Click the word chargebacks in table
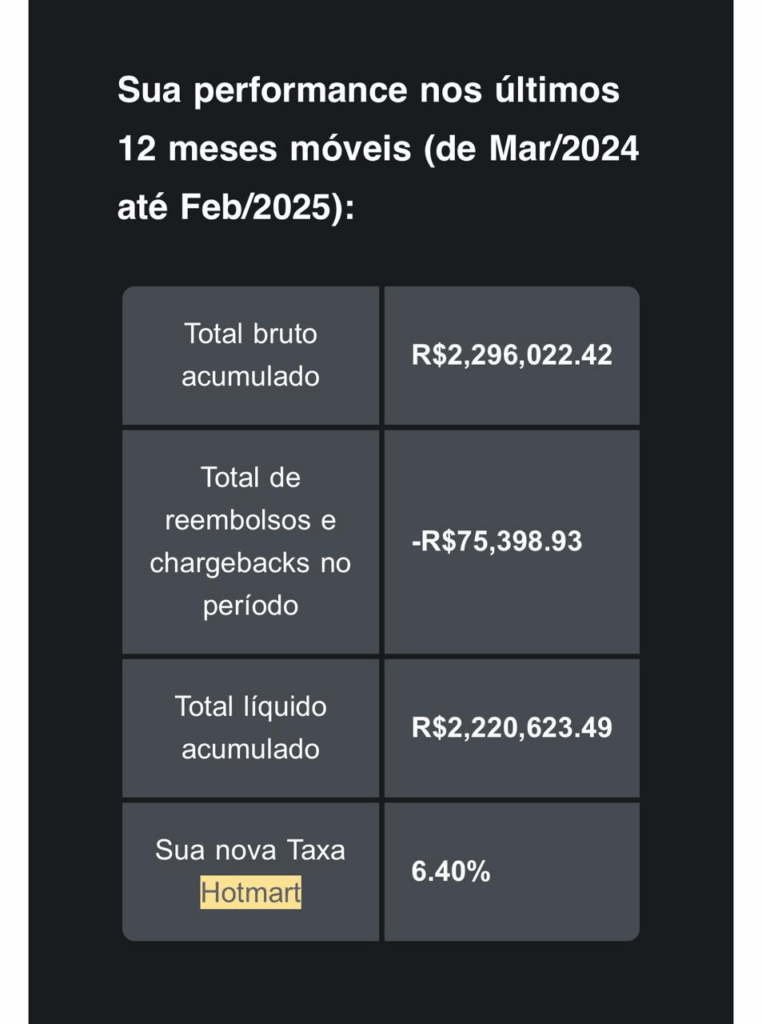Viewport: 762px width, 1024px height. pyautogui.click(x=229, y=563)
